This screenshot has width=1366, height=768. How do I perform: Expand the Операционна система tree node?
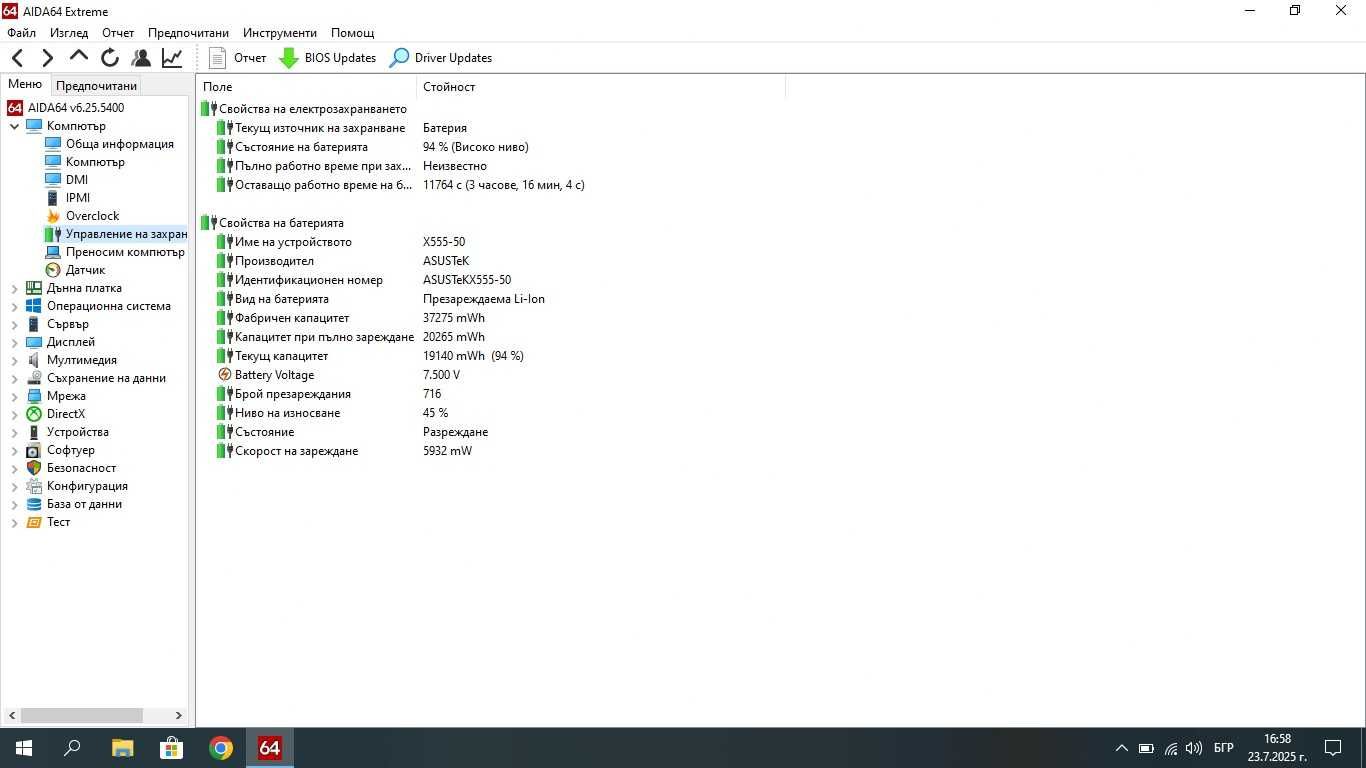point(15,306)
